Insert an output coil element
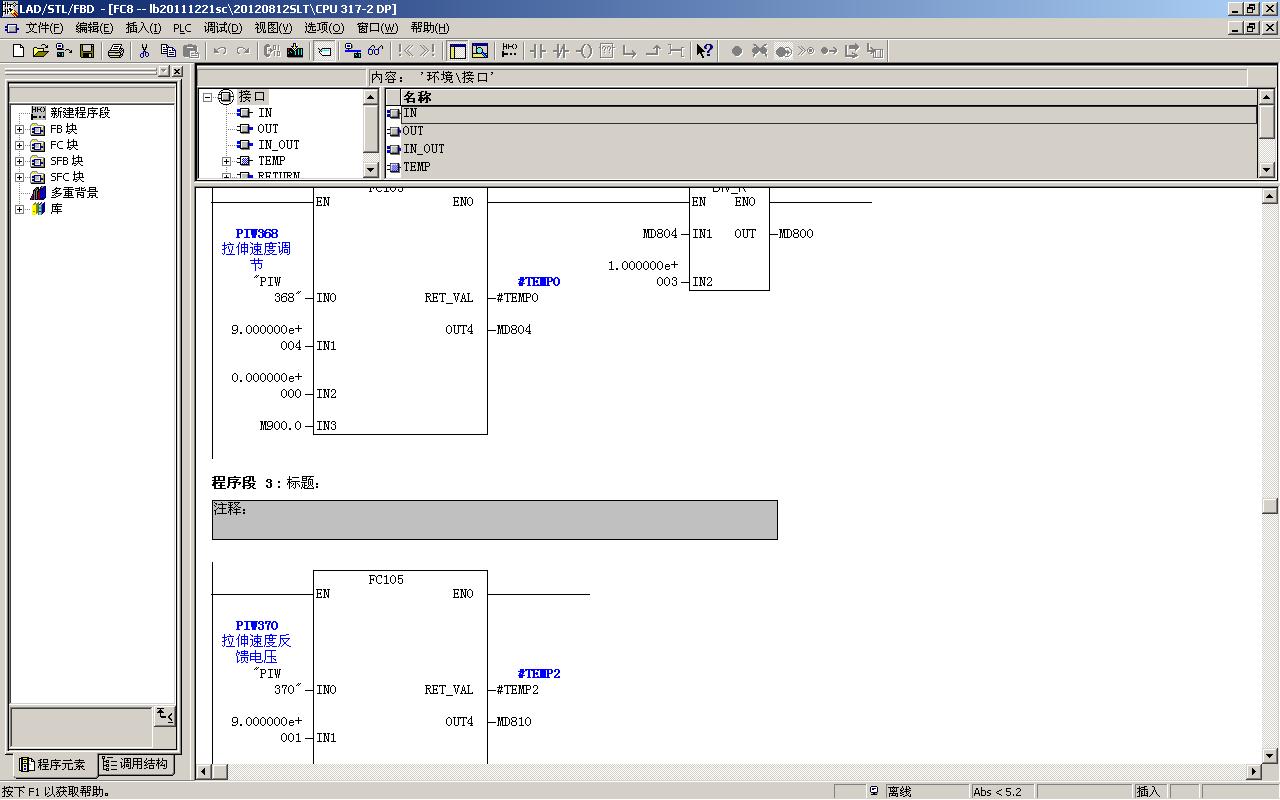 pos(584,51)
